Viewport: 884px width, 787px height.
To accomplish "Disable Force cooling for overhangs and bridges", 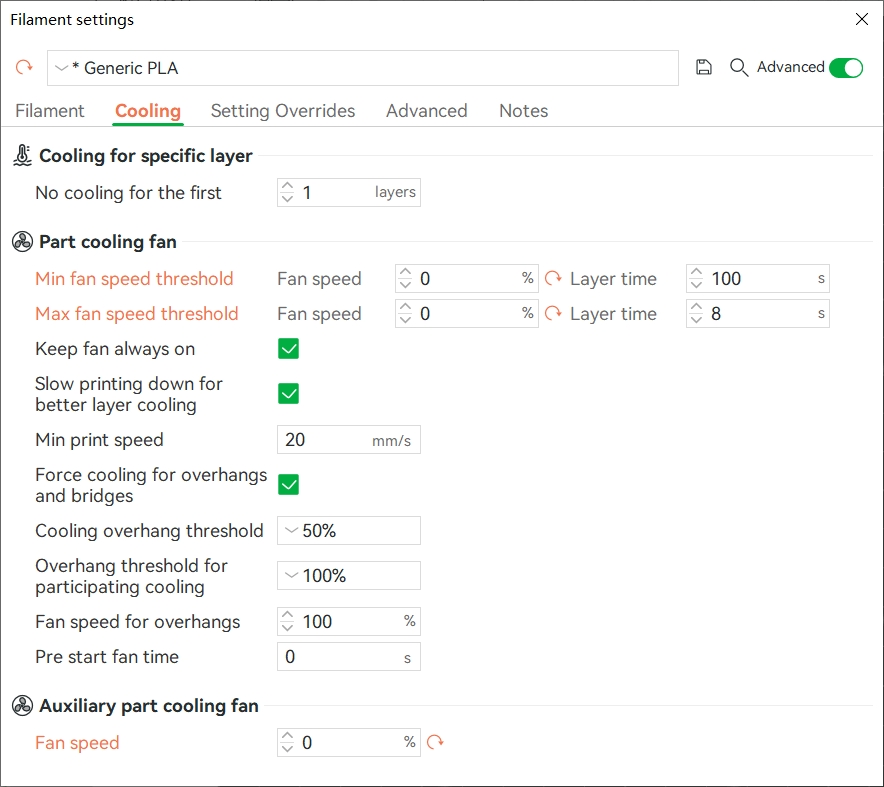I will (x=289, y=484).
